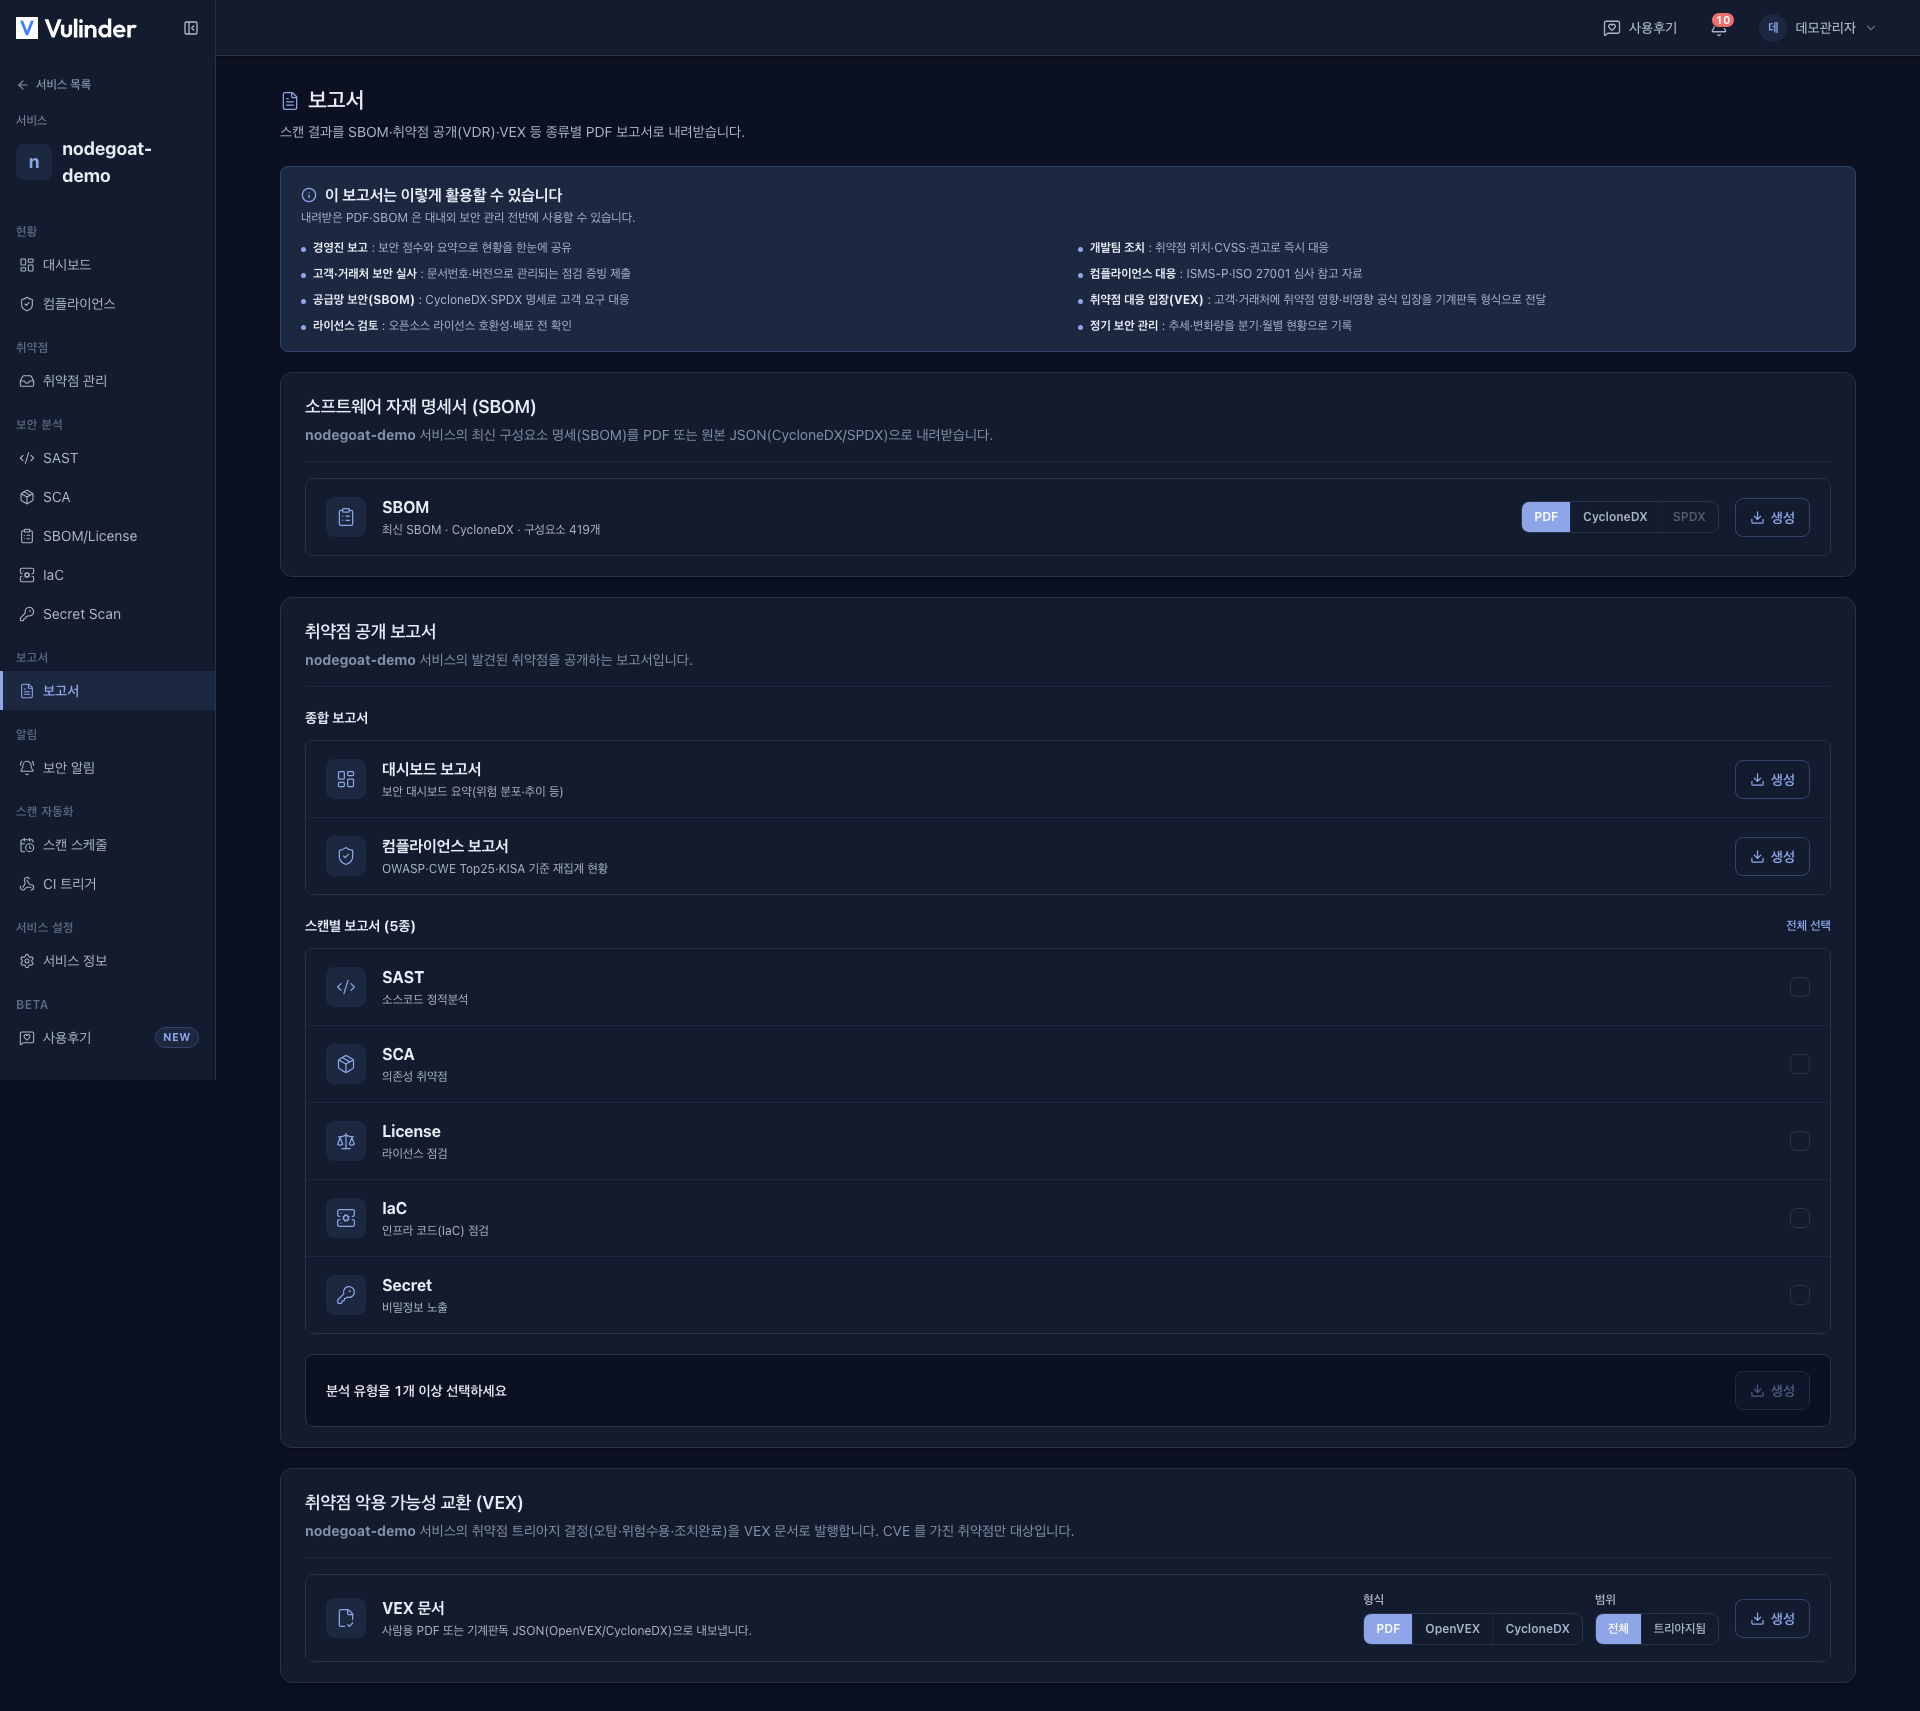Click the Secret Scan key icon in sidebar

click(x=27, y=614)
